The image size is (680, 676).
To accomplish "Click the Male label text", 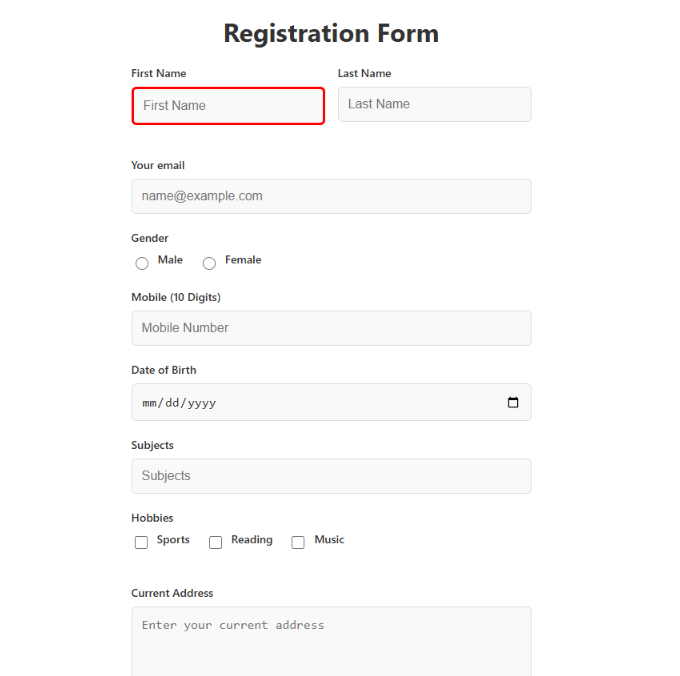I will click(170, 260).
